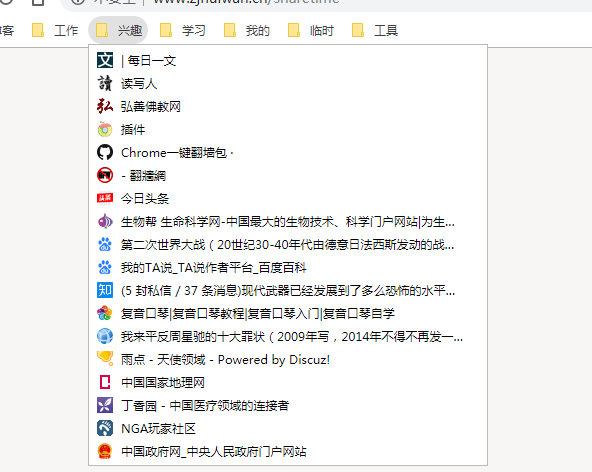
Task: Click the folder icon beside 学习
Action: coord(166,30)
